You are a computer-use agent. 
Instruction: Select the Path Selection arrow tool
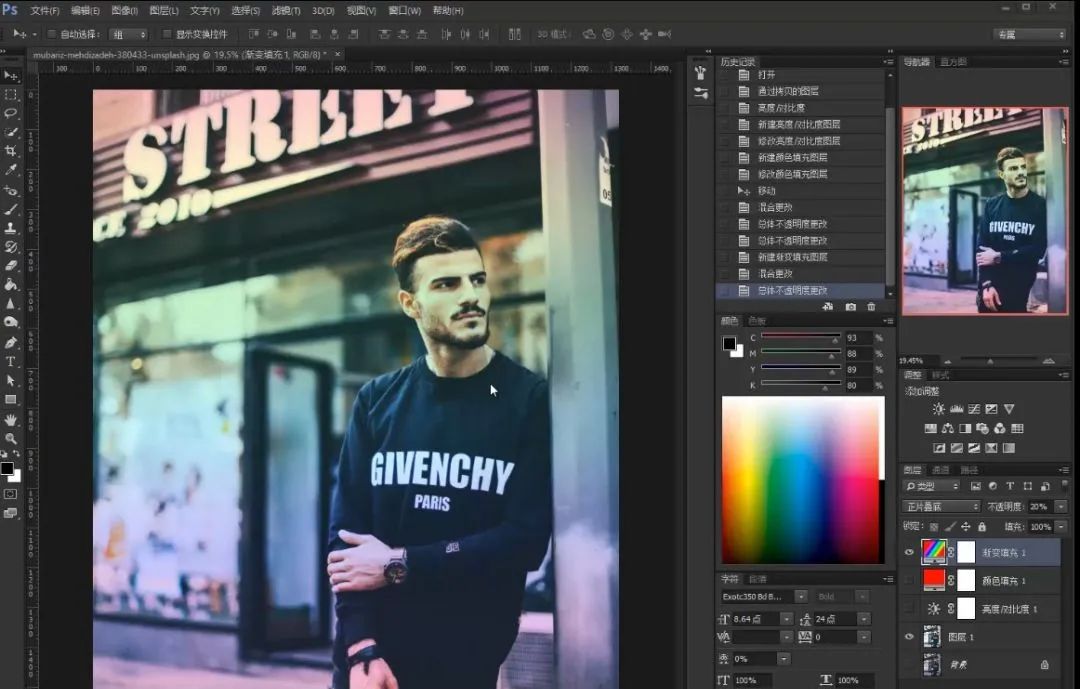[x=11, y=380]
